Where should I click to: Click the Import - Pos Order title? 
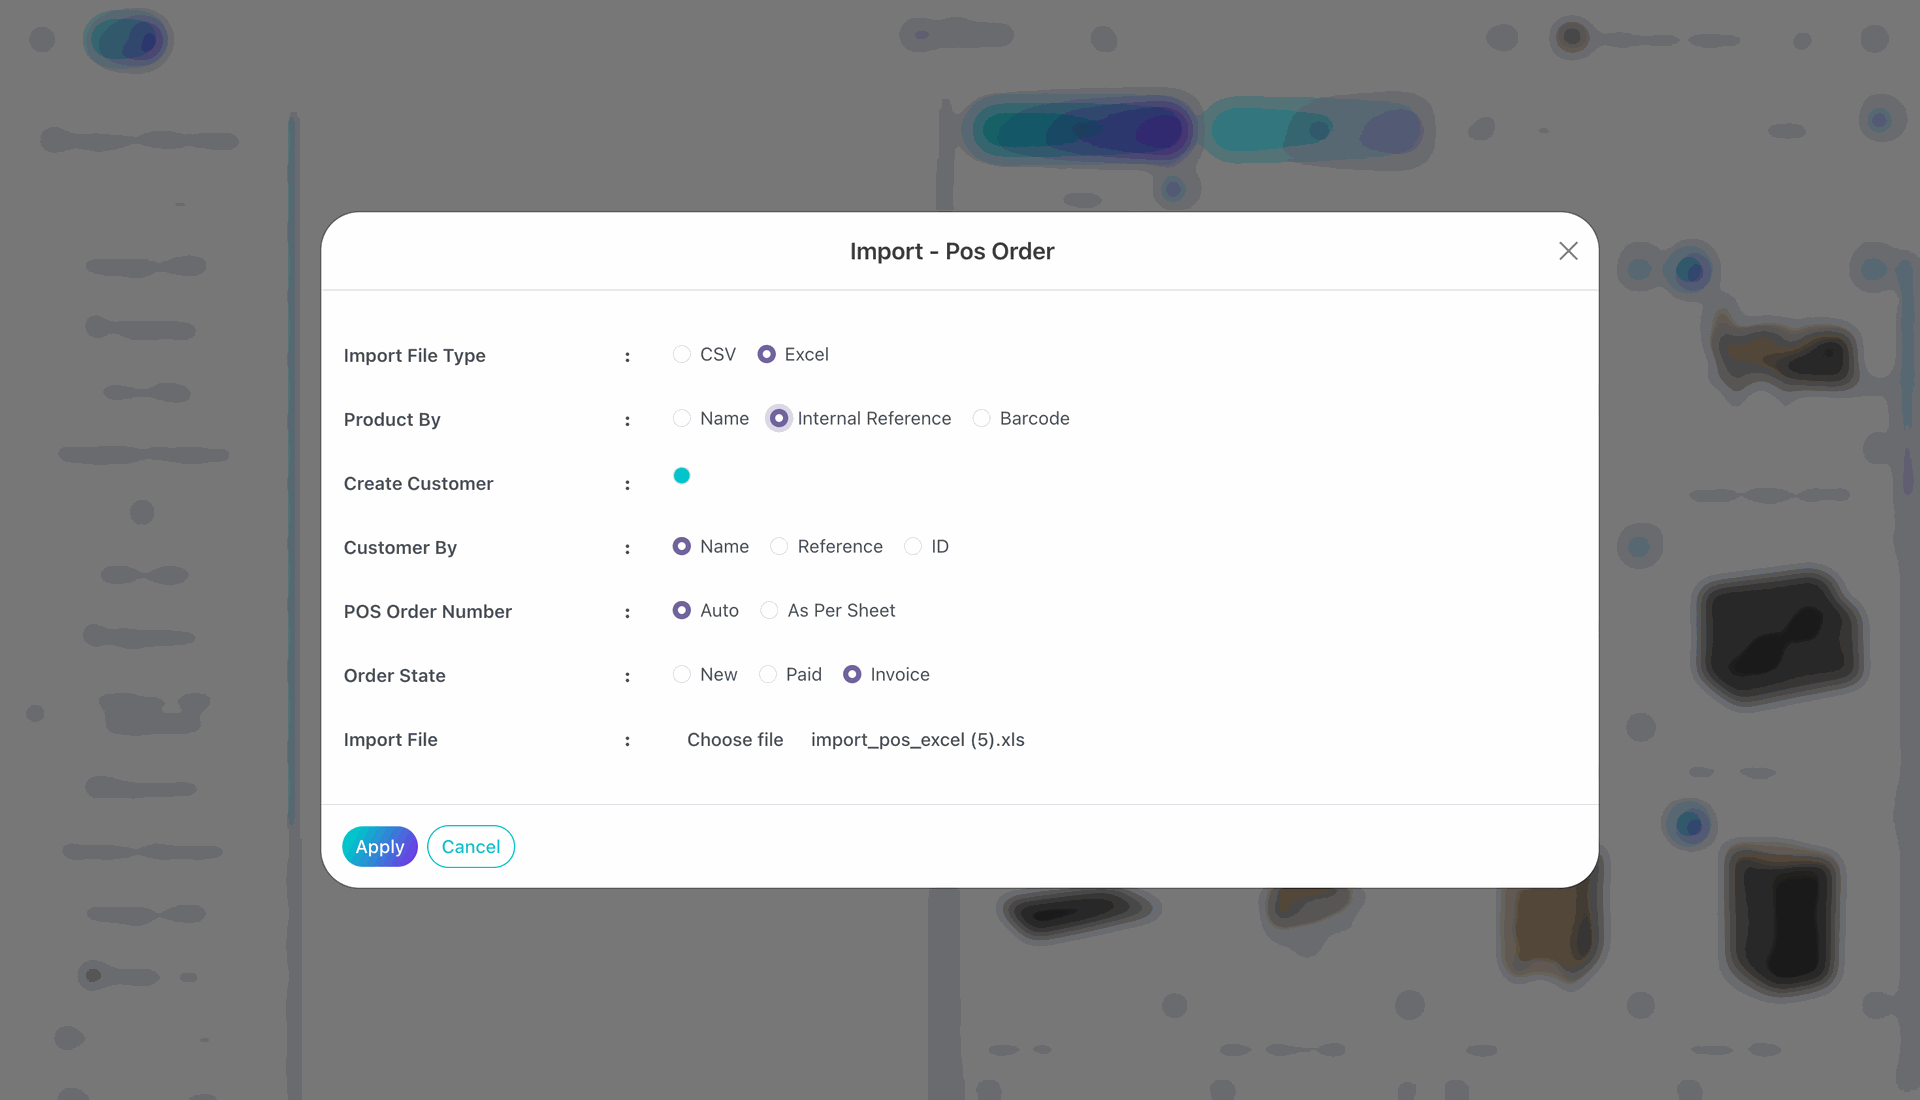pyautogui.click(x=952, y=252)
